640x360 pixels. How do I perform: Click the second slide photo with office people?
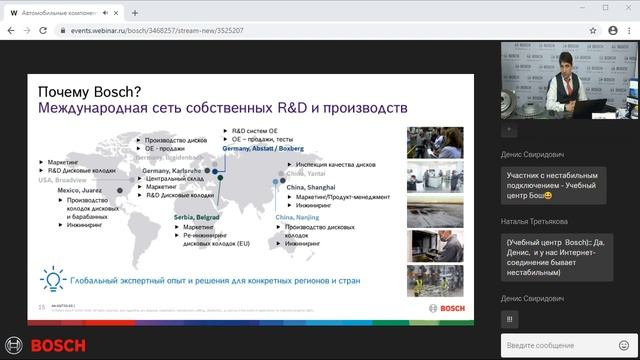click(435, 177)
